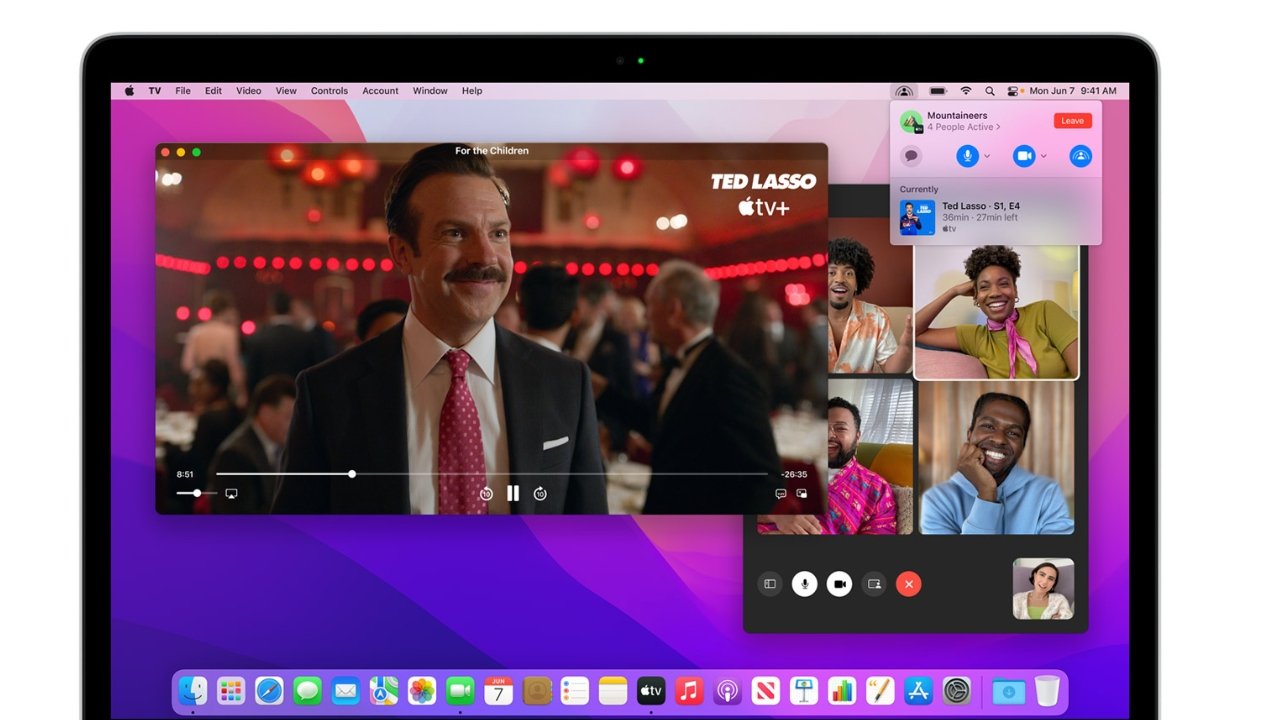Select the participant in the blue hoodie
This screenshot has width=1280, height=720.
997,458
